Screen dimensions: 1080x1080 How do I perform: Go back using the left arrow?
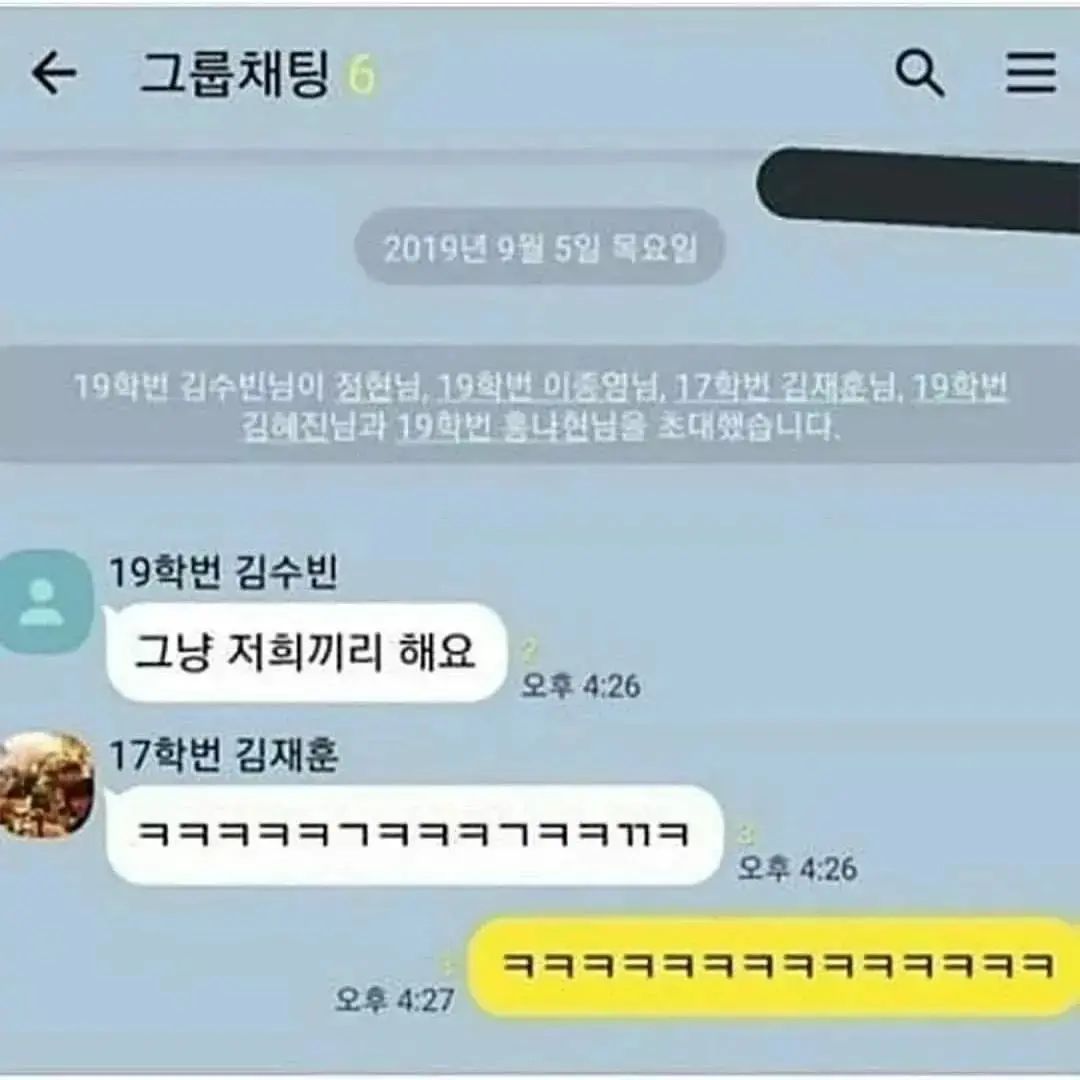click(x=54, y=74)
